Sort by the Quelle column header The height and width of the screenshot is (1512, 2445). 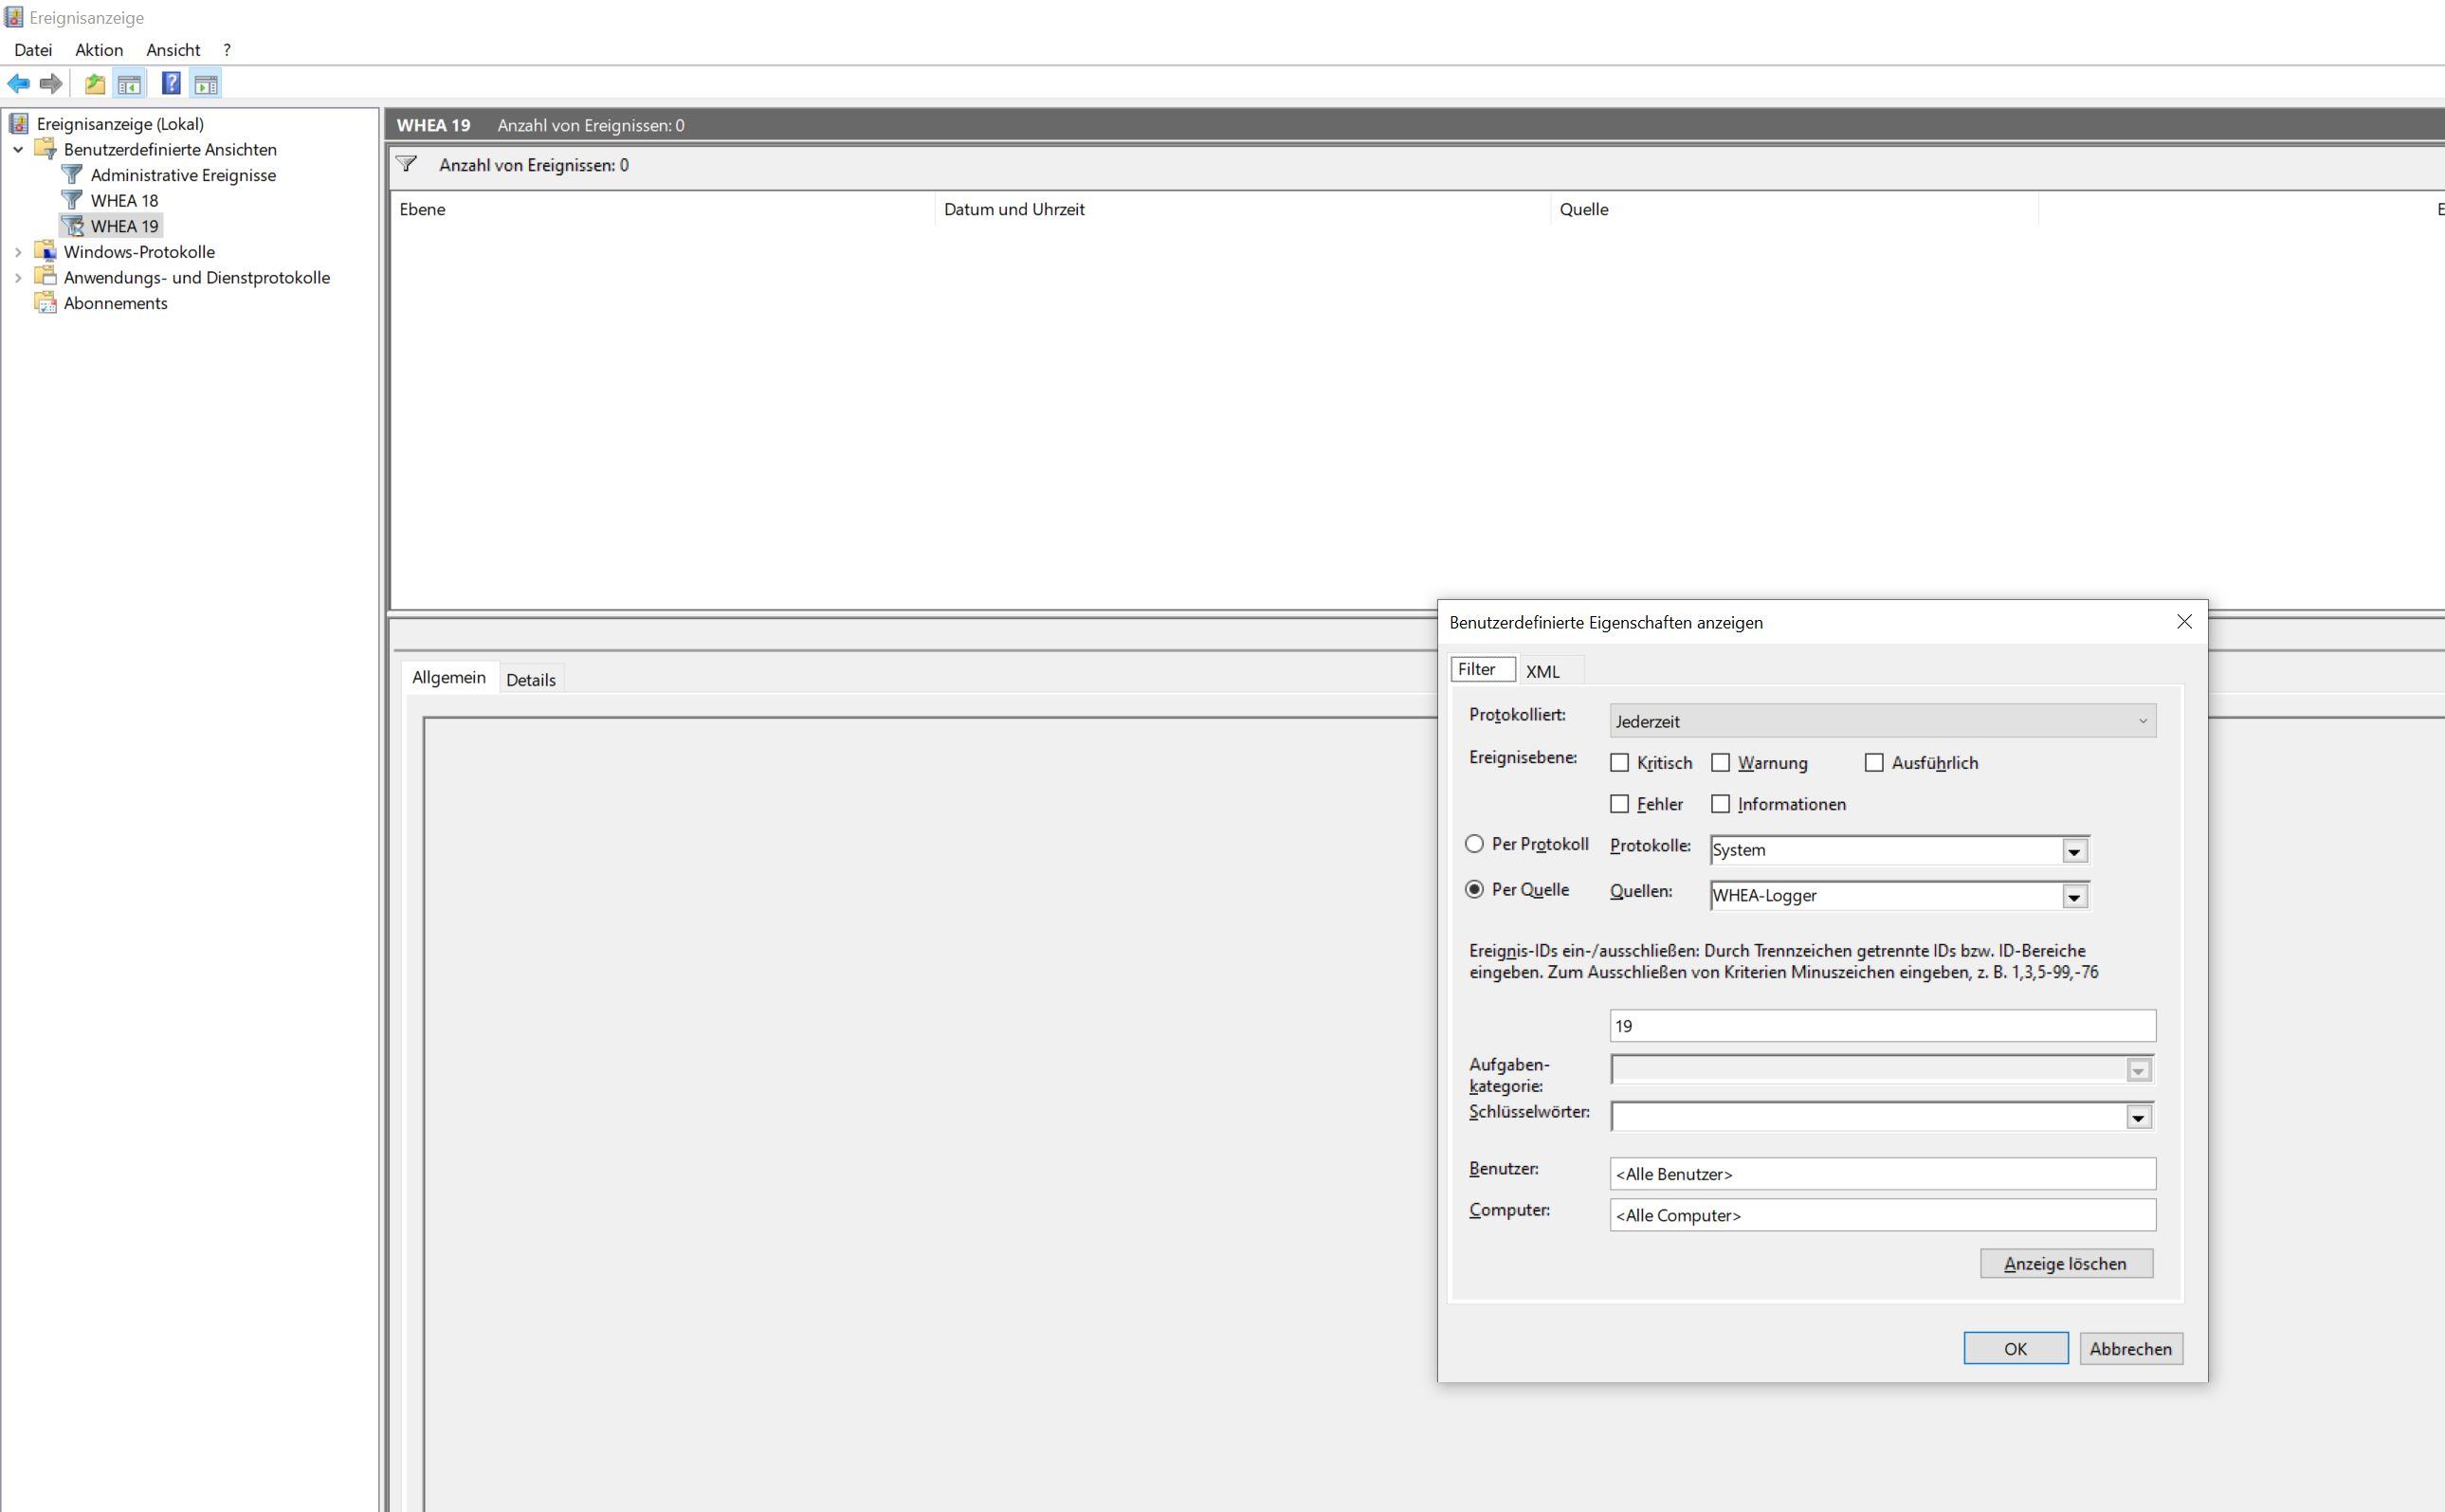pos(1795,209)
